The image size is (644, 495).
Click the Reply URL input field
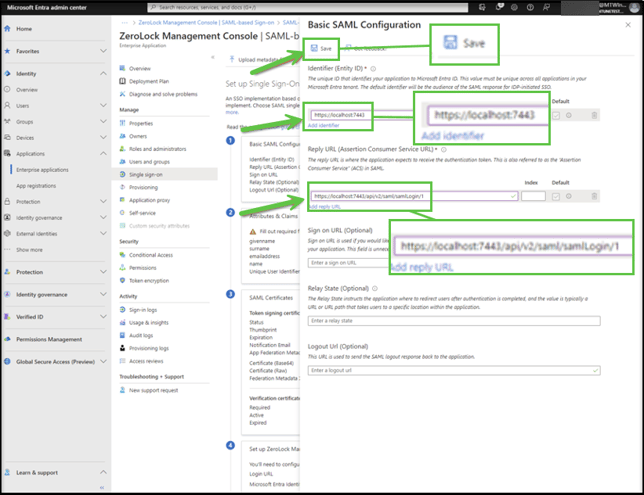tap(414, 196)
